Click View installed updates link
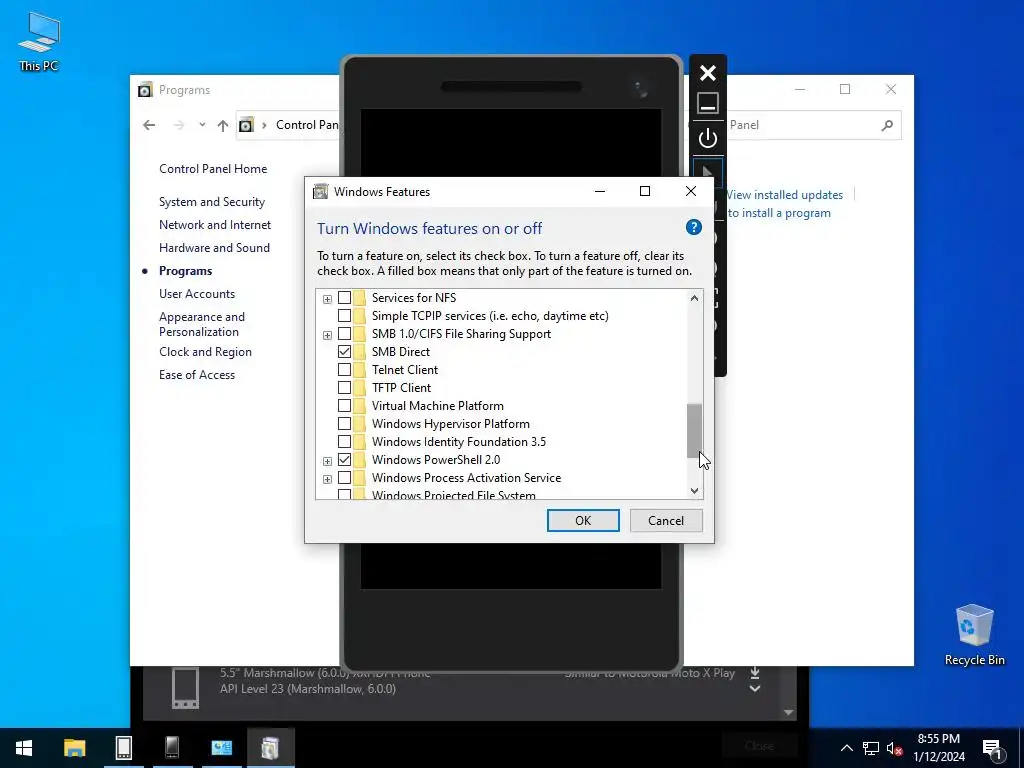Image resolution: width=1024 pixels, height=768 pixels. (x=784, y=195)
